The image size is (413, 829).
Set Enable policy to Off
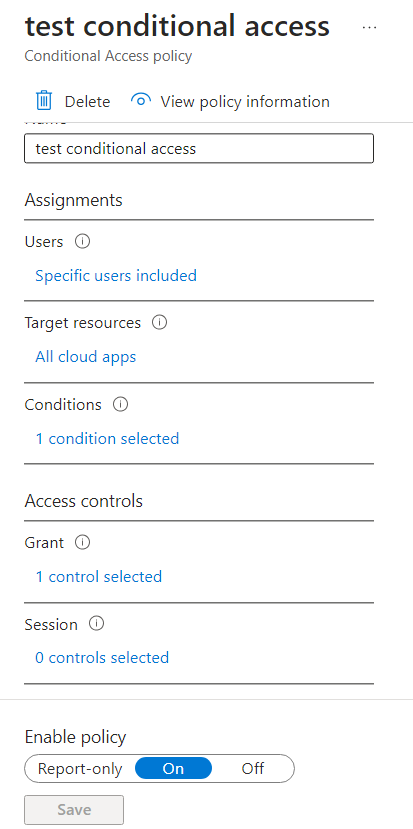pos(253,768)
